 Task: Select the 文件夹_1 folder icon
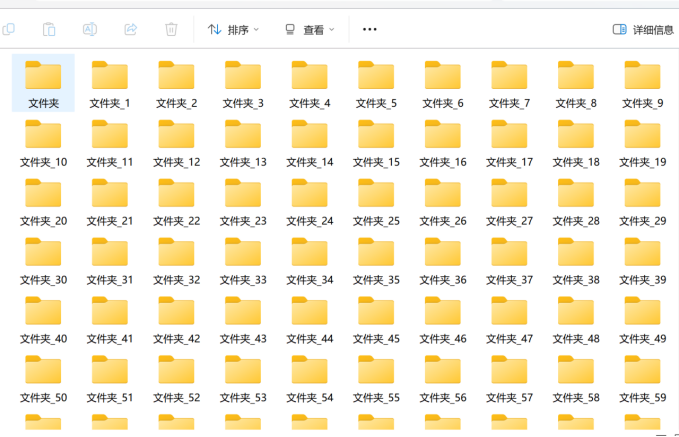[x=110, y=75]
